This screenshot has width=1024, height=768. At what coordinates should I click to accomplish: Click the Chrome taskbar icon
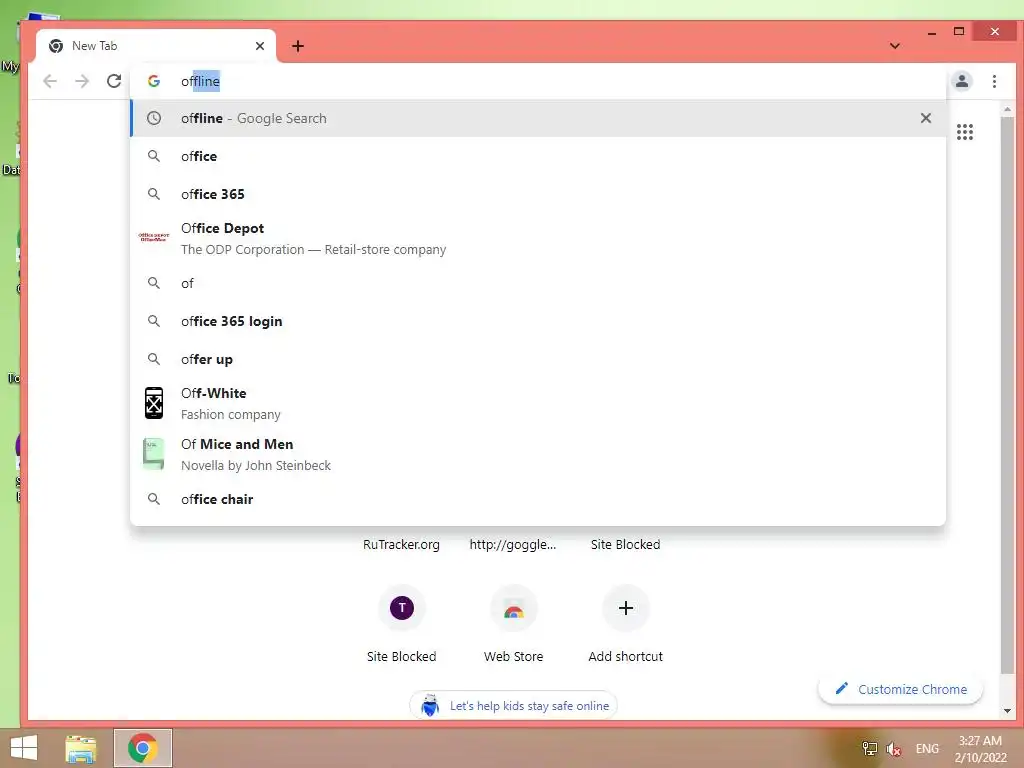coord(143,748)
